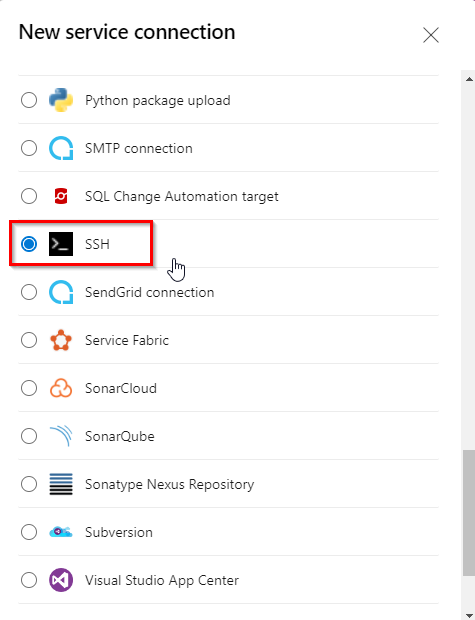This screenshot has height=620, width=475.
Task: Select the Python package upload radio button
Action: [29, 100]
